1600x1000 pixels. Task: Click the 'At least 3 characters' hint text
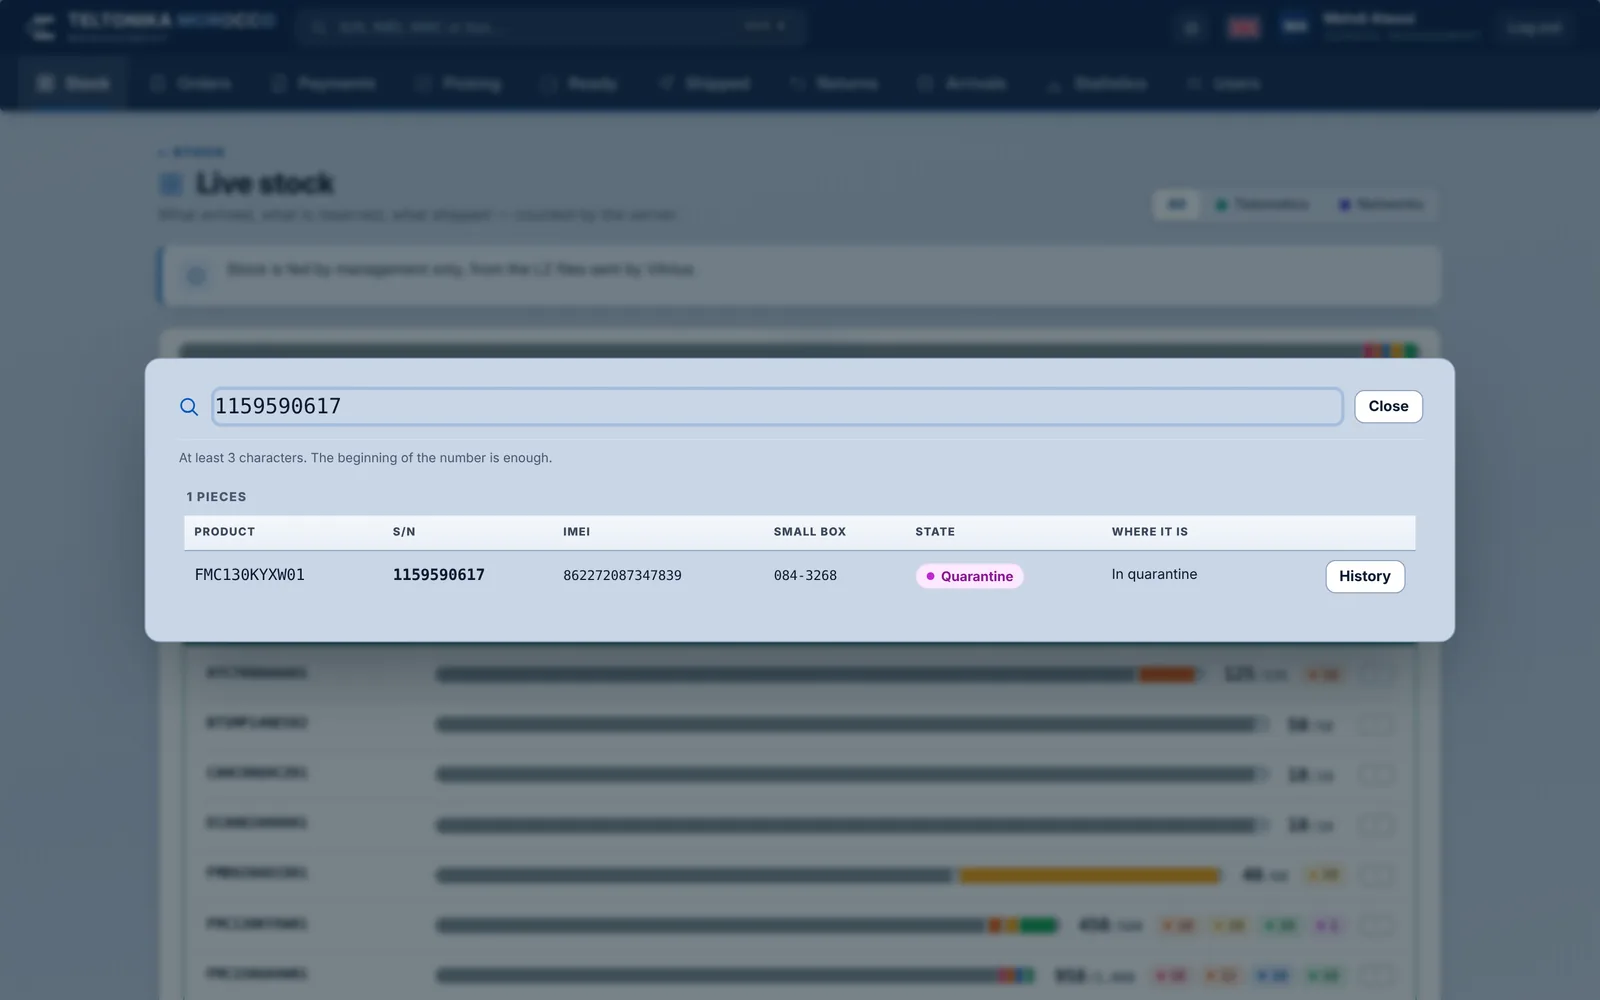pos(365,458)
